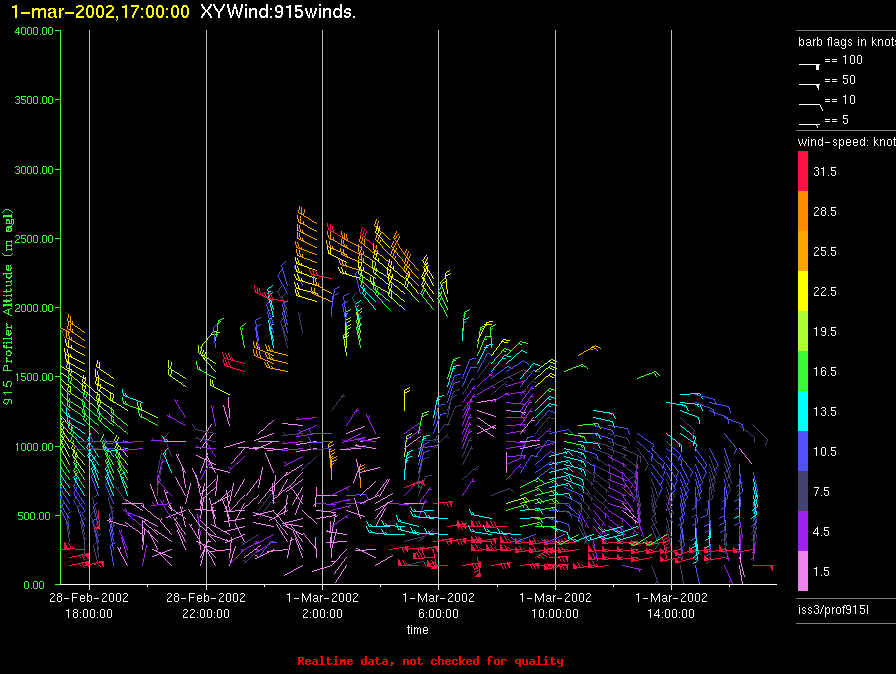Select the 1-Mar-2002 10:00:00 time marker
The width and height of the screenshot is (896, 674).
(x=555, y=605)
